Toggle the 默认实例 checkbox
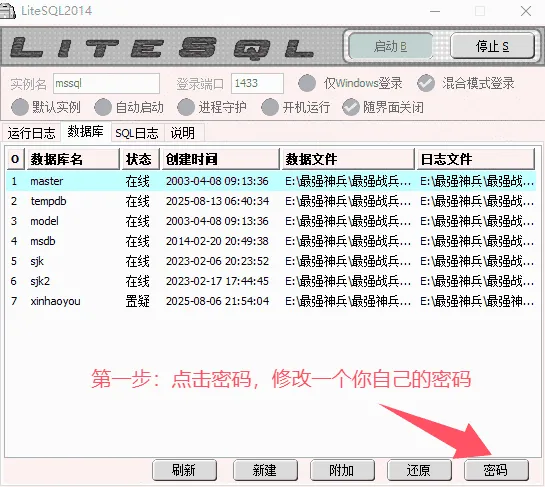Image resolution: width=545 pixels, height=487 pixels. (x=20, y=107)
